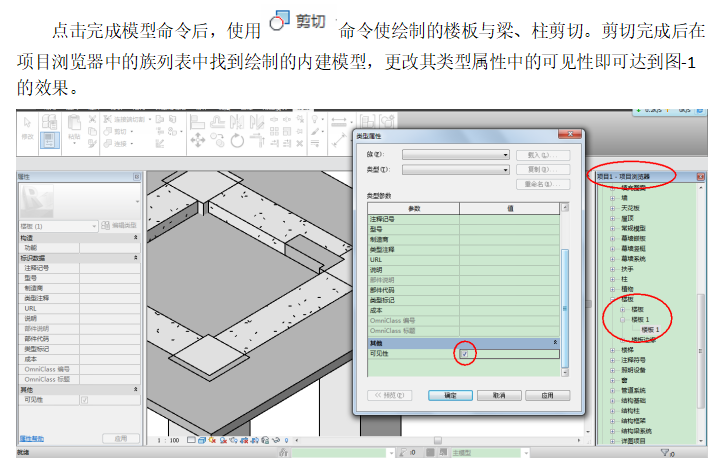717x473 pixels.
Task: Expand the 屋顶 node in project browser
Action: point(612,218)
